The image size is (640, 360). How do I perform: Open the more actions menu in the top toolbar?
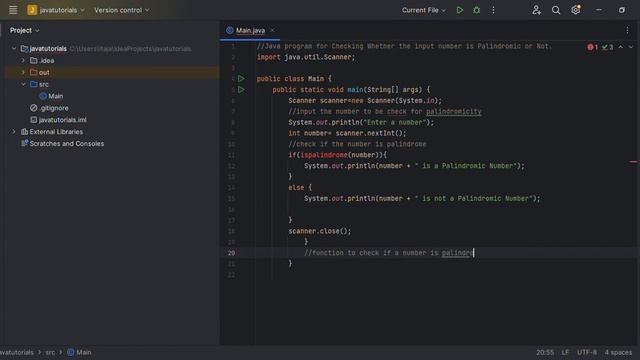click(493, 10)
